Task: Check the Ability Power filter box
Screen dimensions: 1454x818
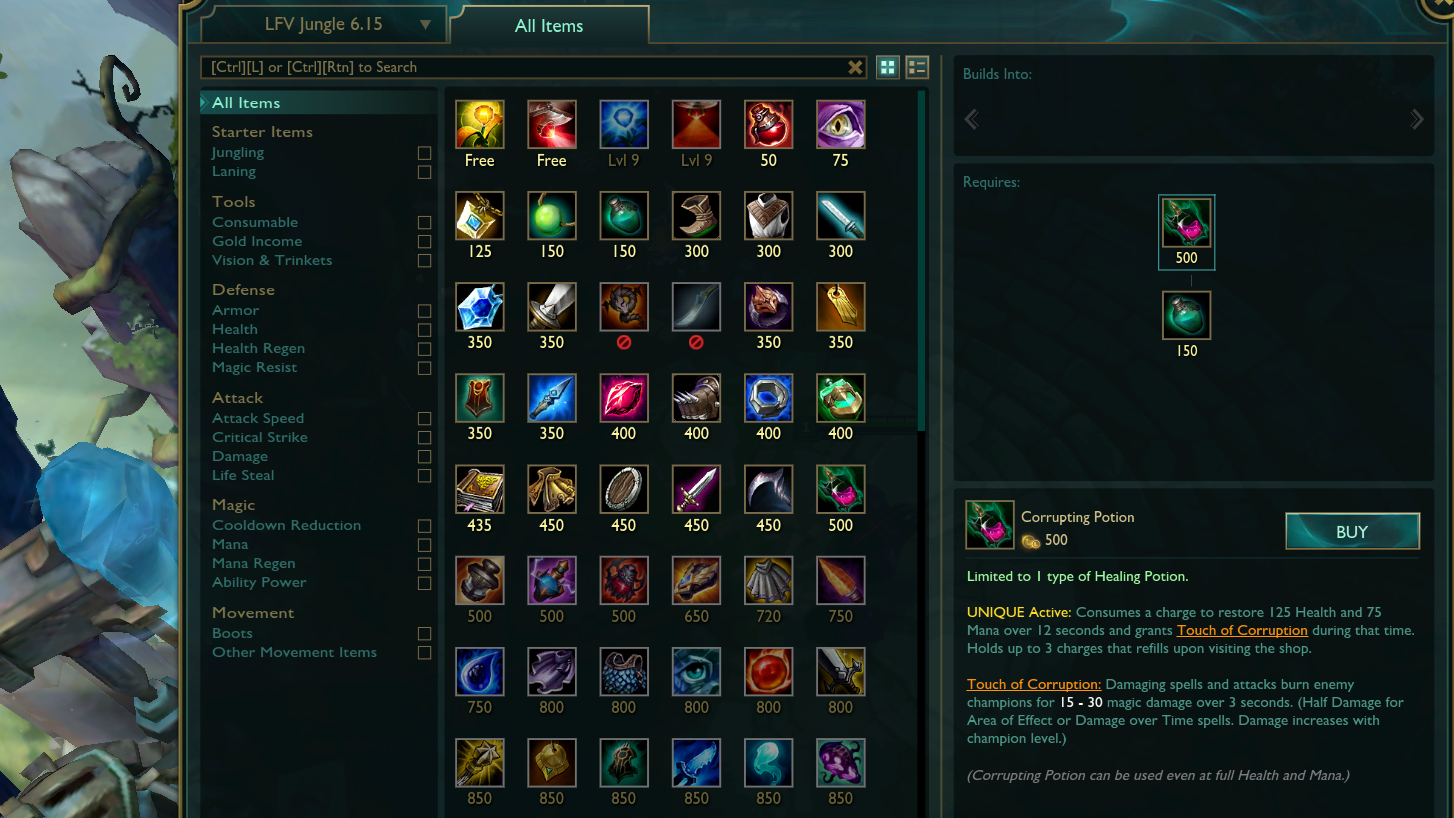Action: click(x=424, y=583)
